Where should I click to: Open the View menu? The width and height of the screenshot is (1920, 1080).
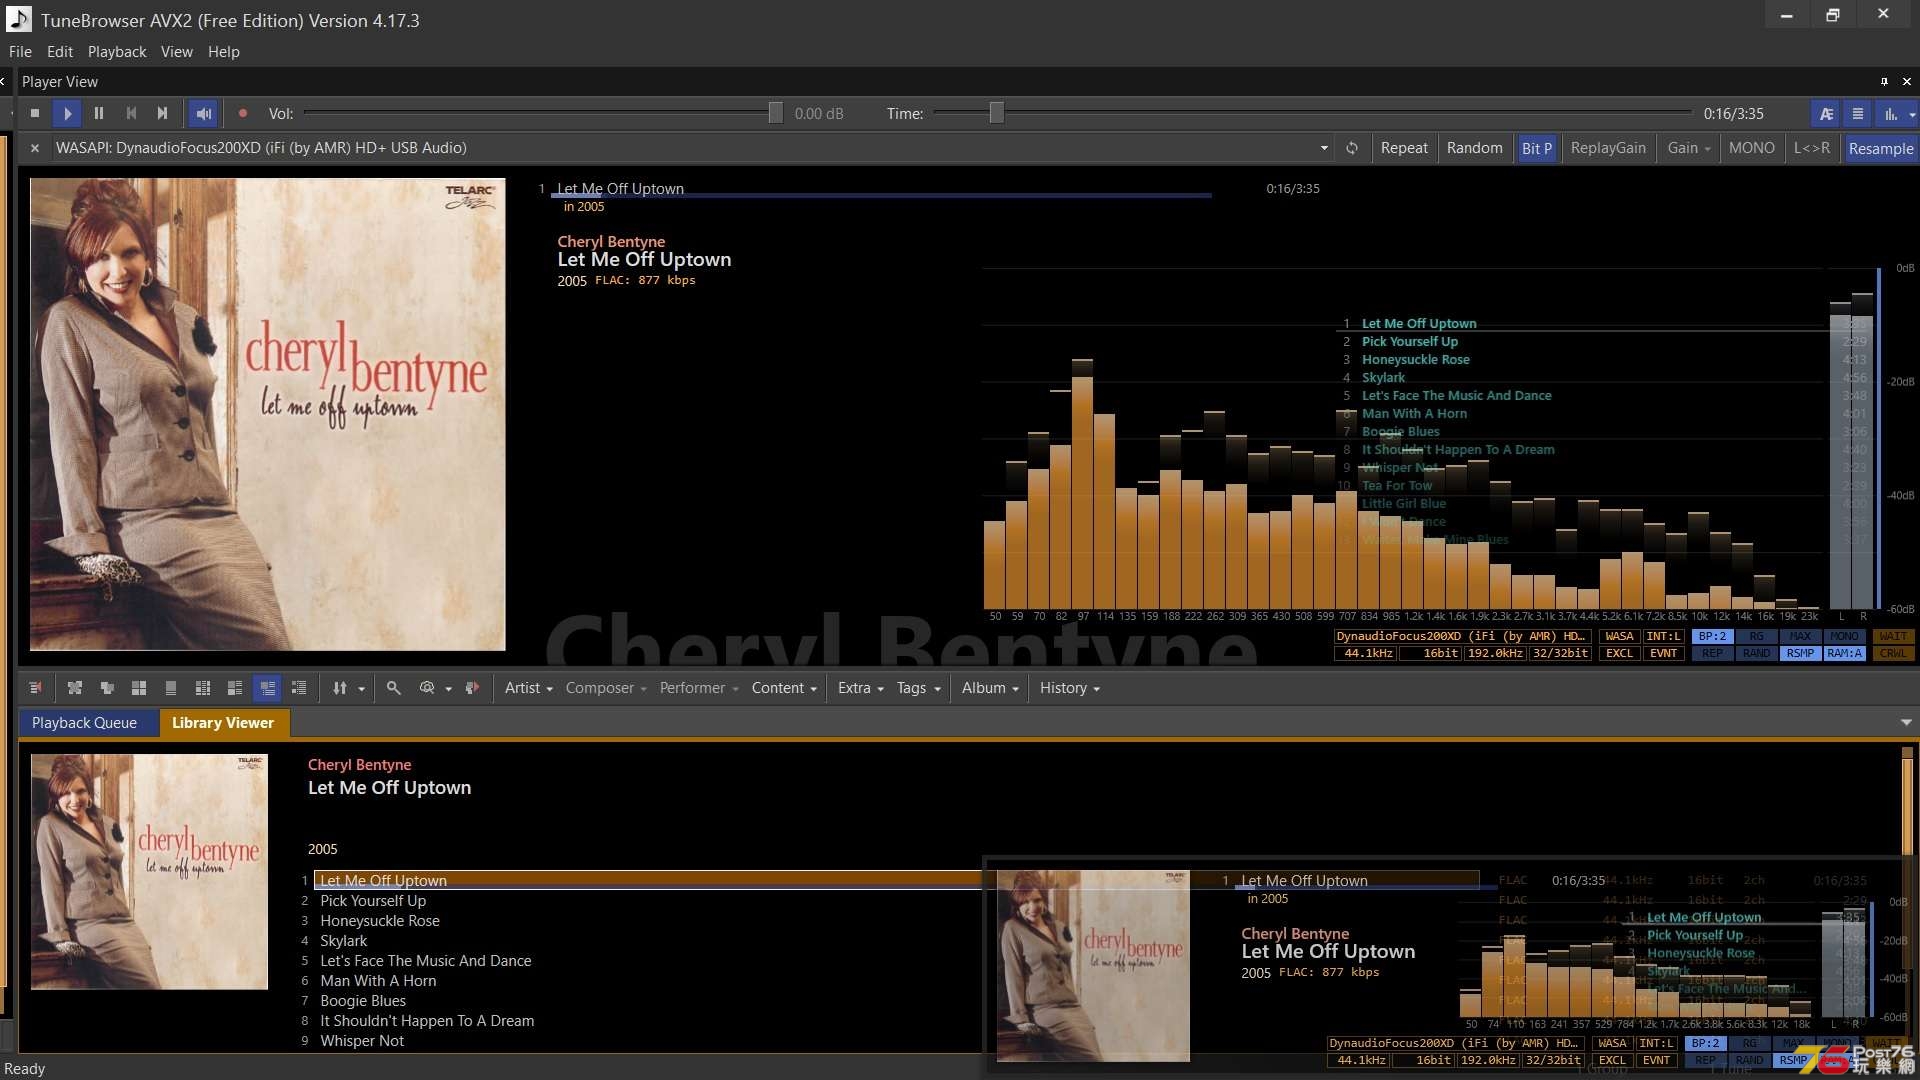tap(177, 52)
